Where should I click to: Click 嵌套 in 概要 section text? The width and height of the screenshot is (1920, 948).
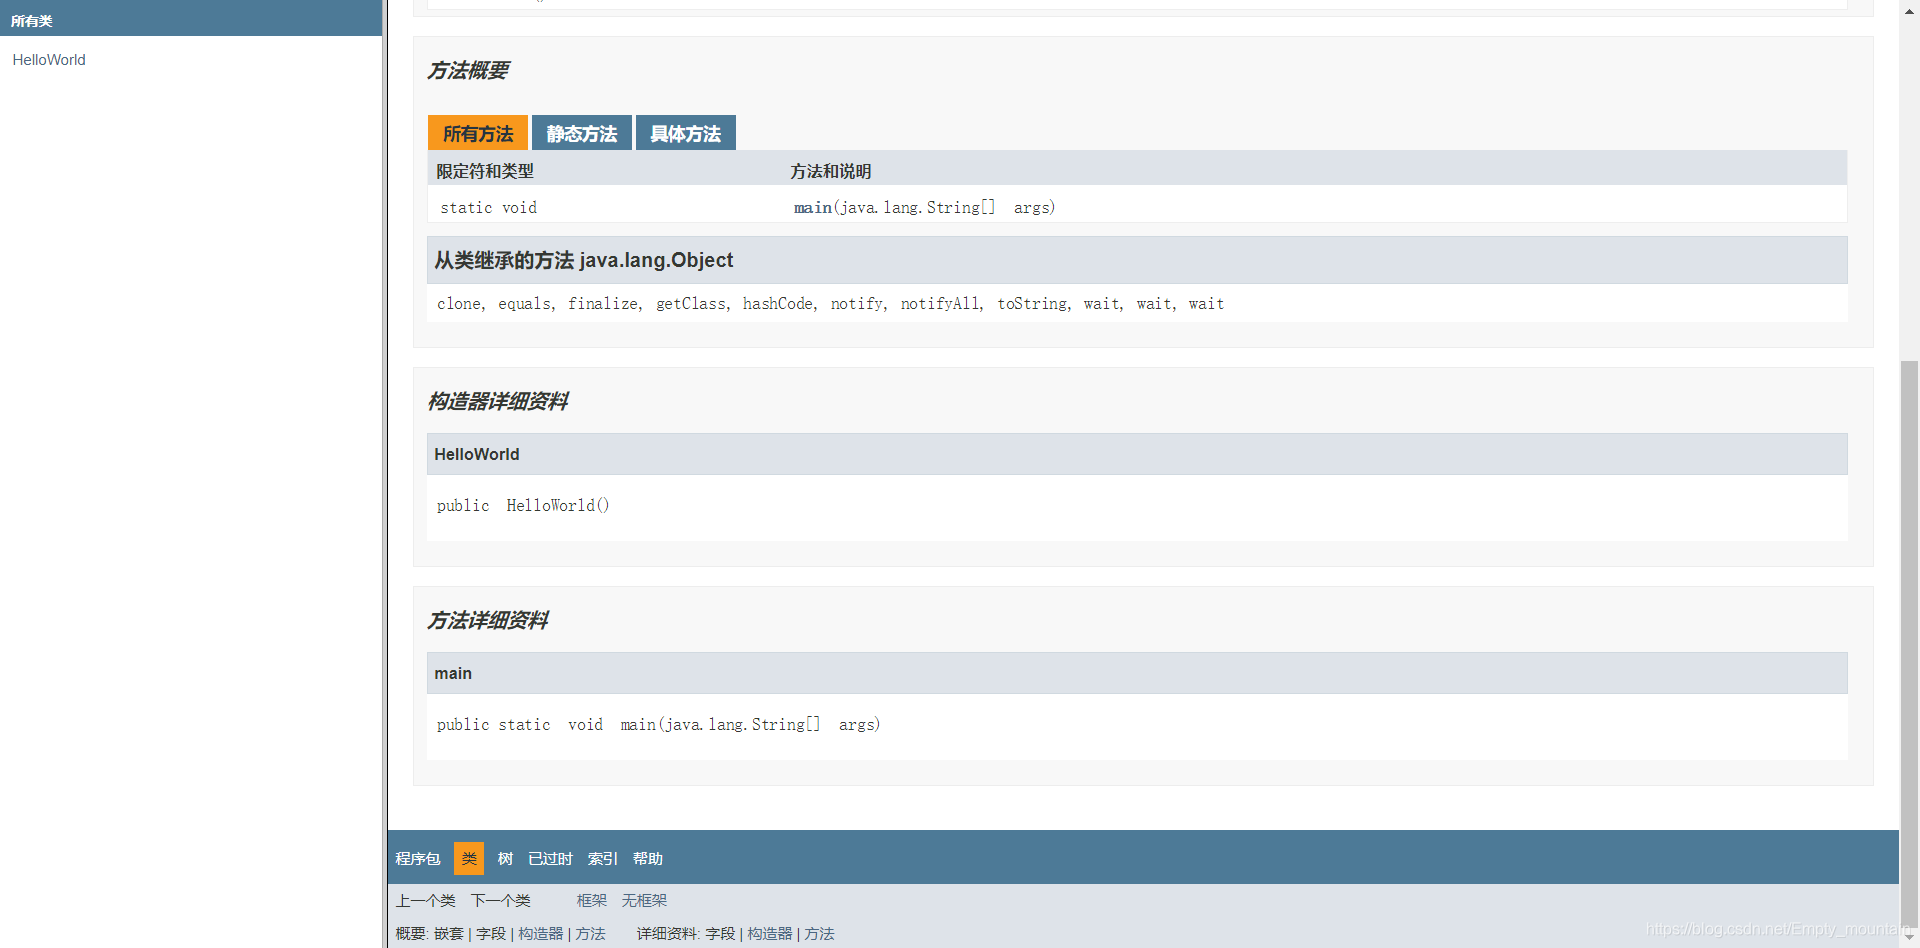pyautogui.click(x=449, y=934)
